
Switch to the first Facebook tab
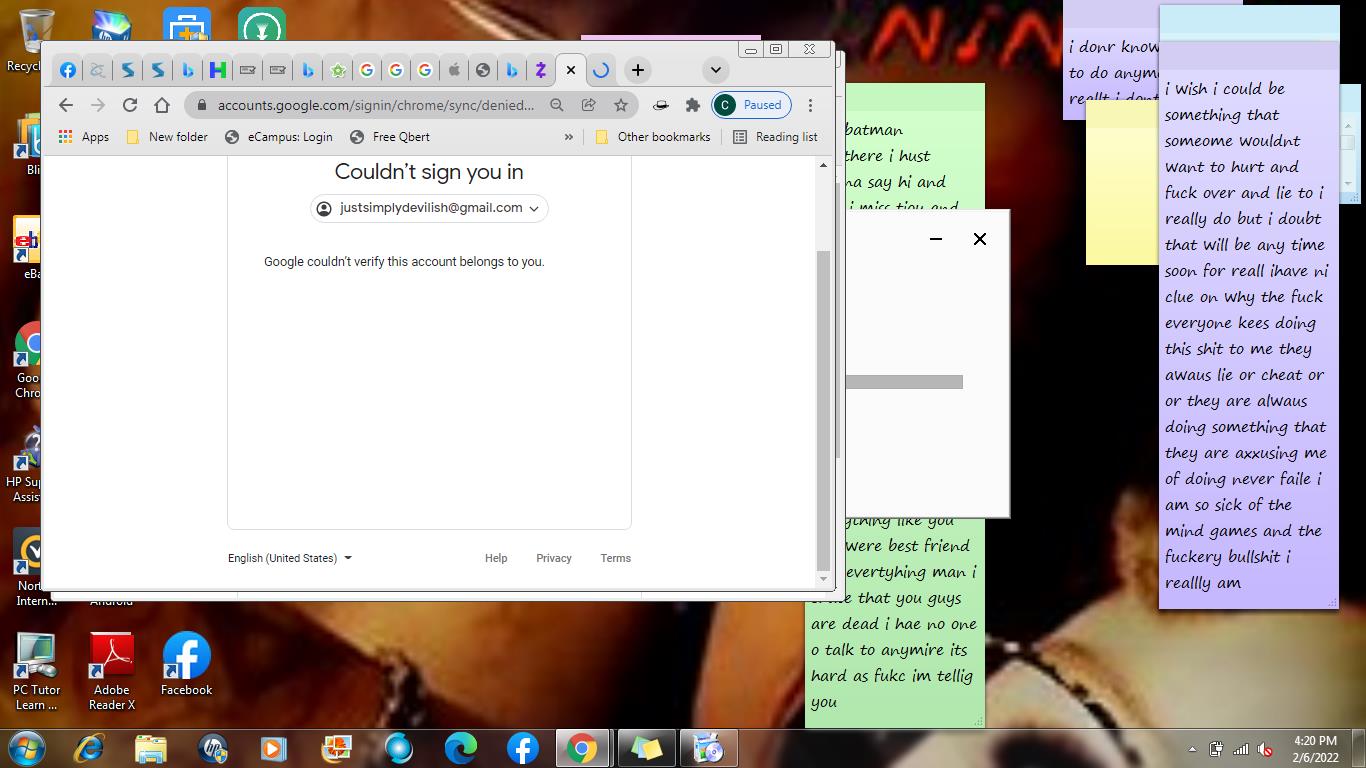click(x=67, y=70)
